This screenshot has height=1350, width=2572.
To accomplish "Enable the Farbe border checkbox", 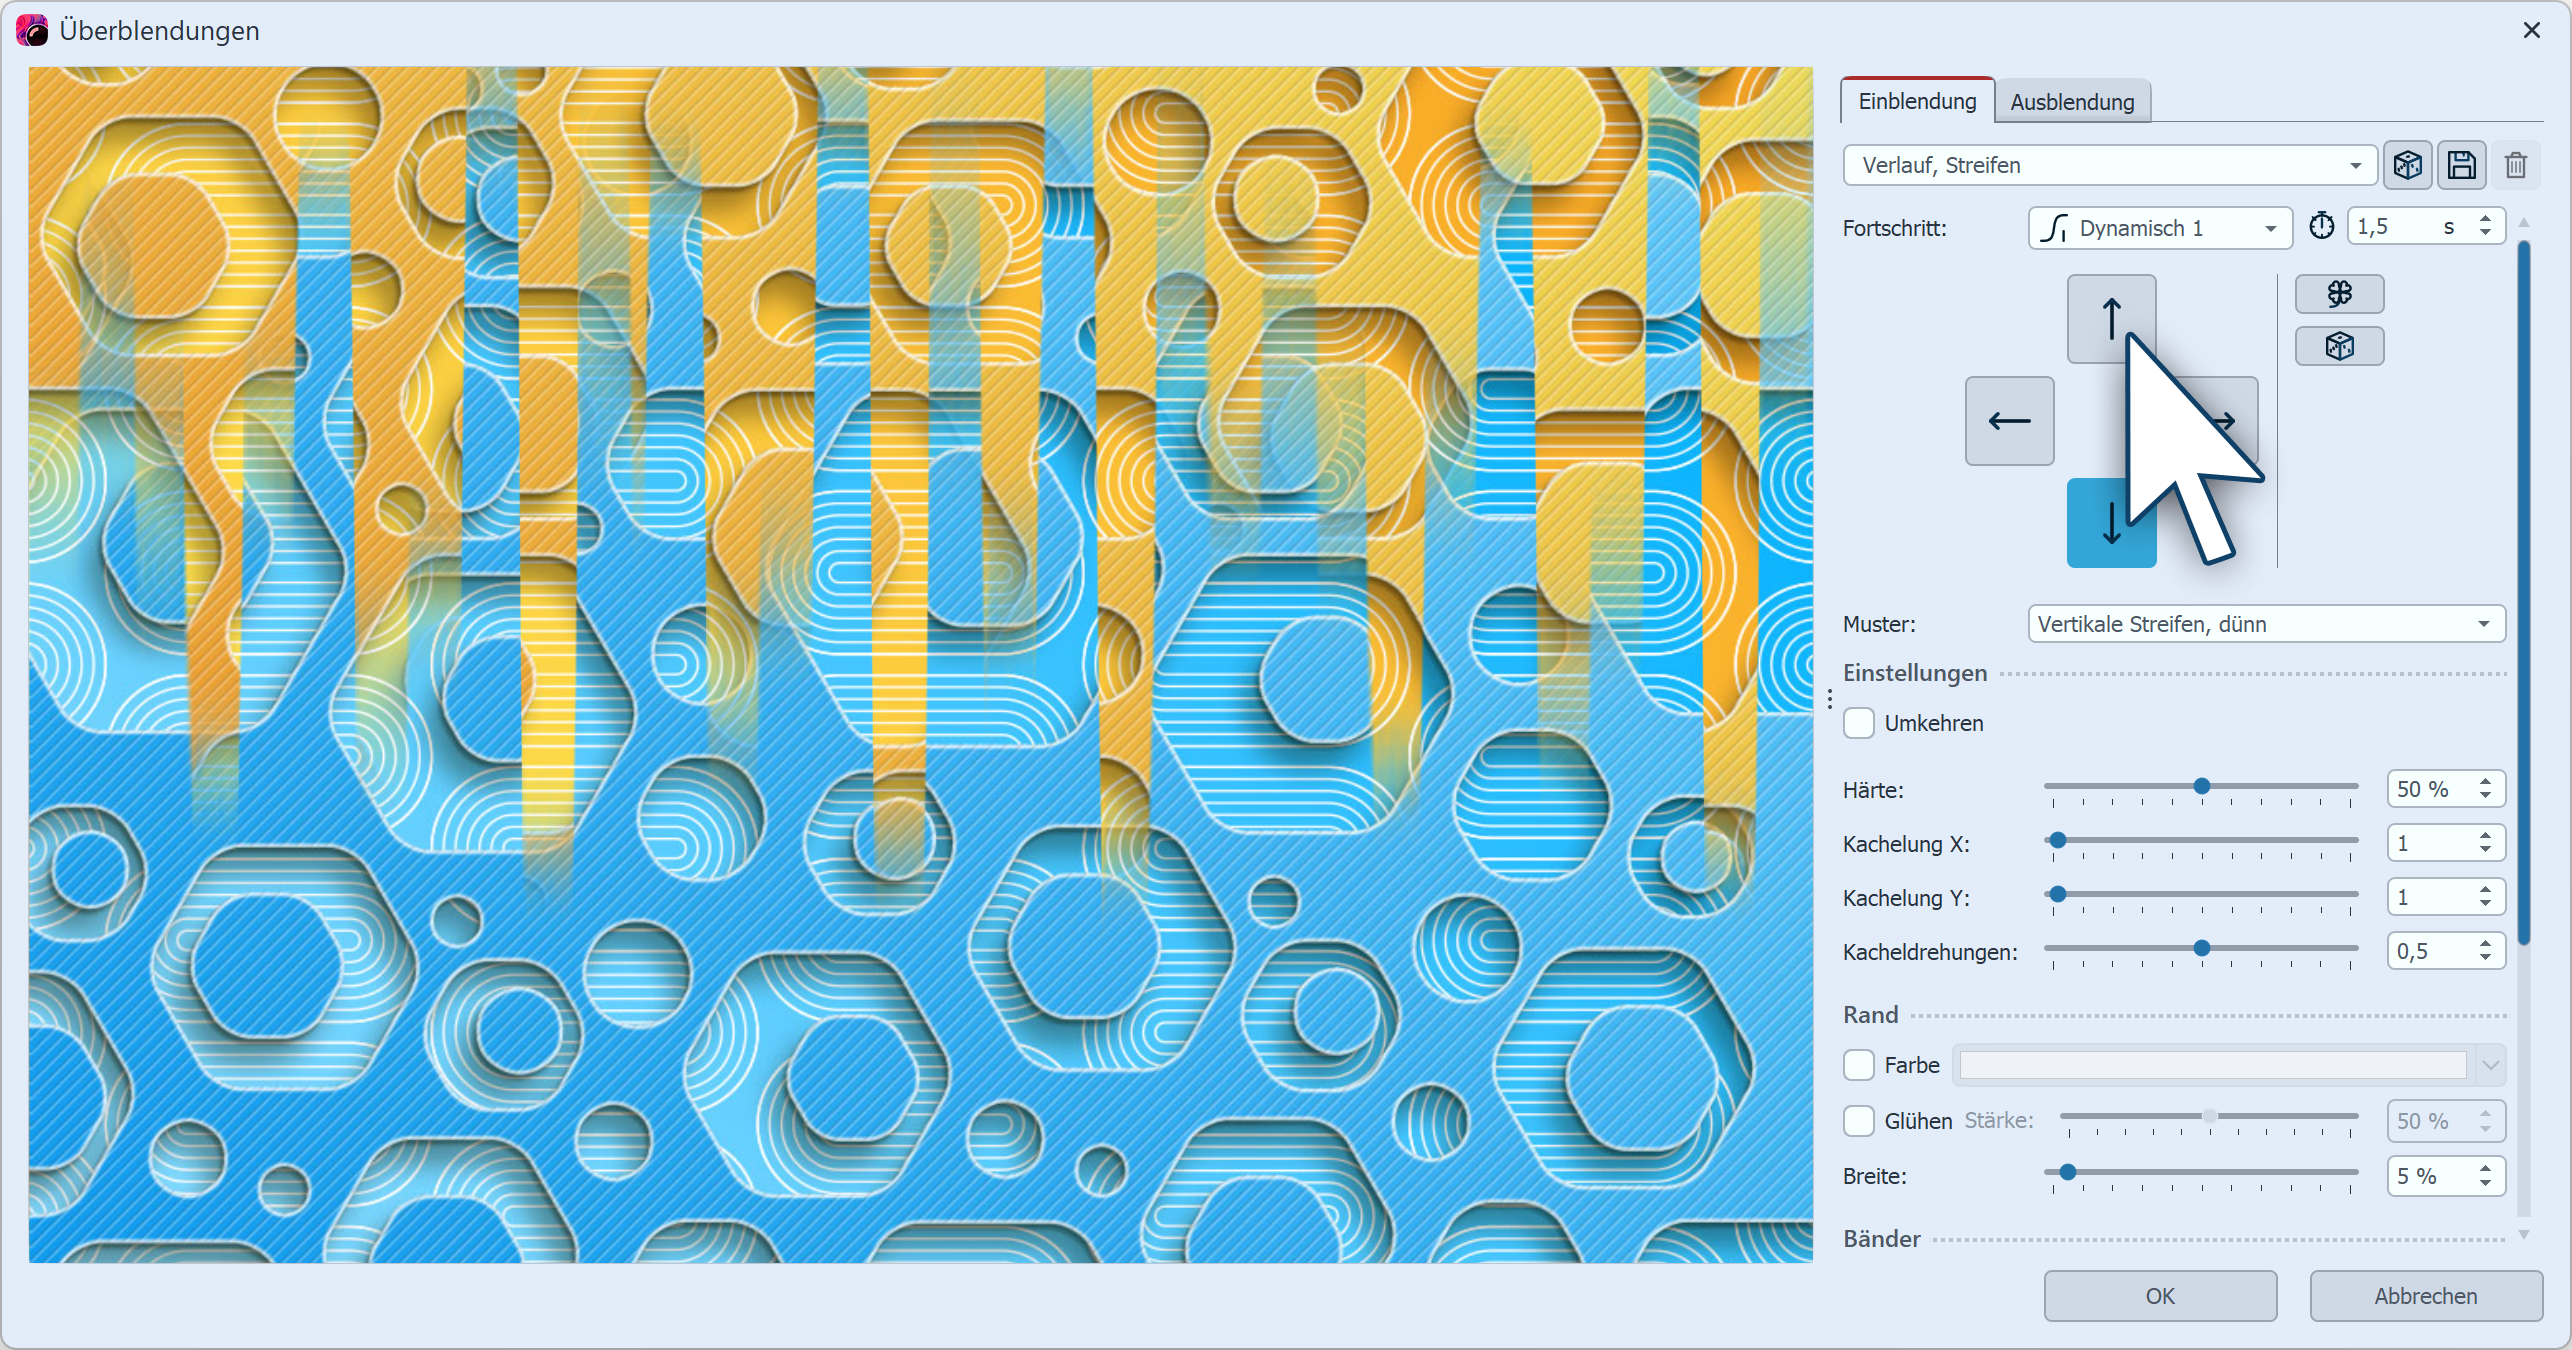I will click(1859, 1065).
